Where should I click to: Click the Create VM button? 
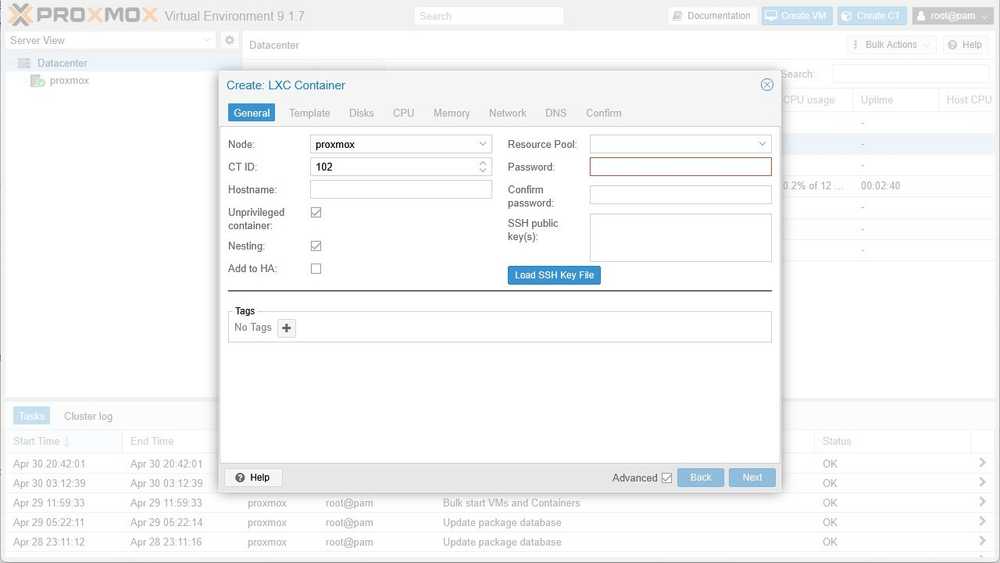(x=797, y=16)
